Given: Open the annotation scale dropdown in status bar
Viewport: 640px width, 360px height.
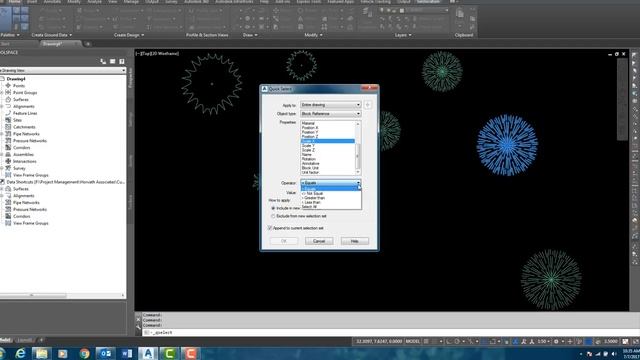Looking at the screenshot, I should [x=543, y=341].
